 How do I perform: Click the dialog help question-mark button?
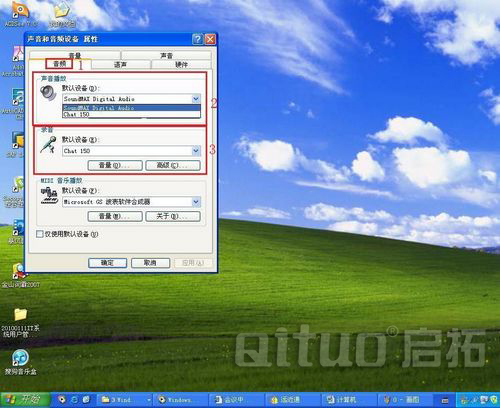pyautogui.click(x=197, y=39)
